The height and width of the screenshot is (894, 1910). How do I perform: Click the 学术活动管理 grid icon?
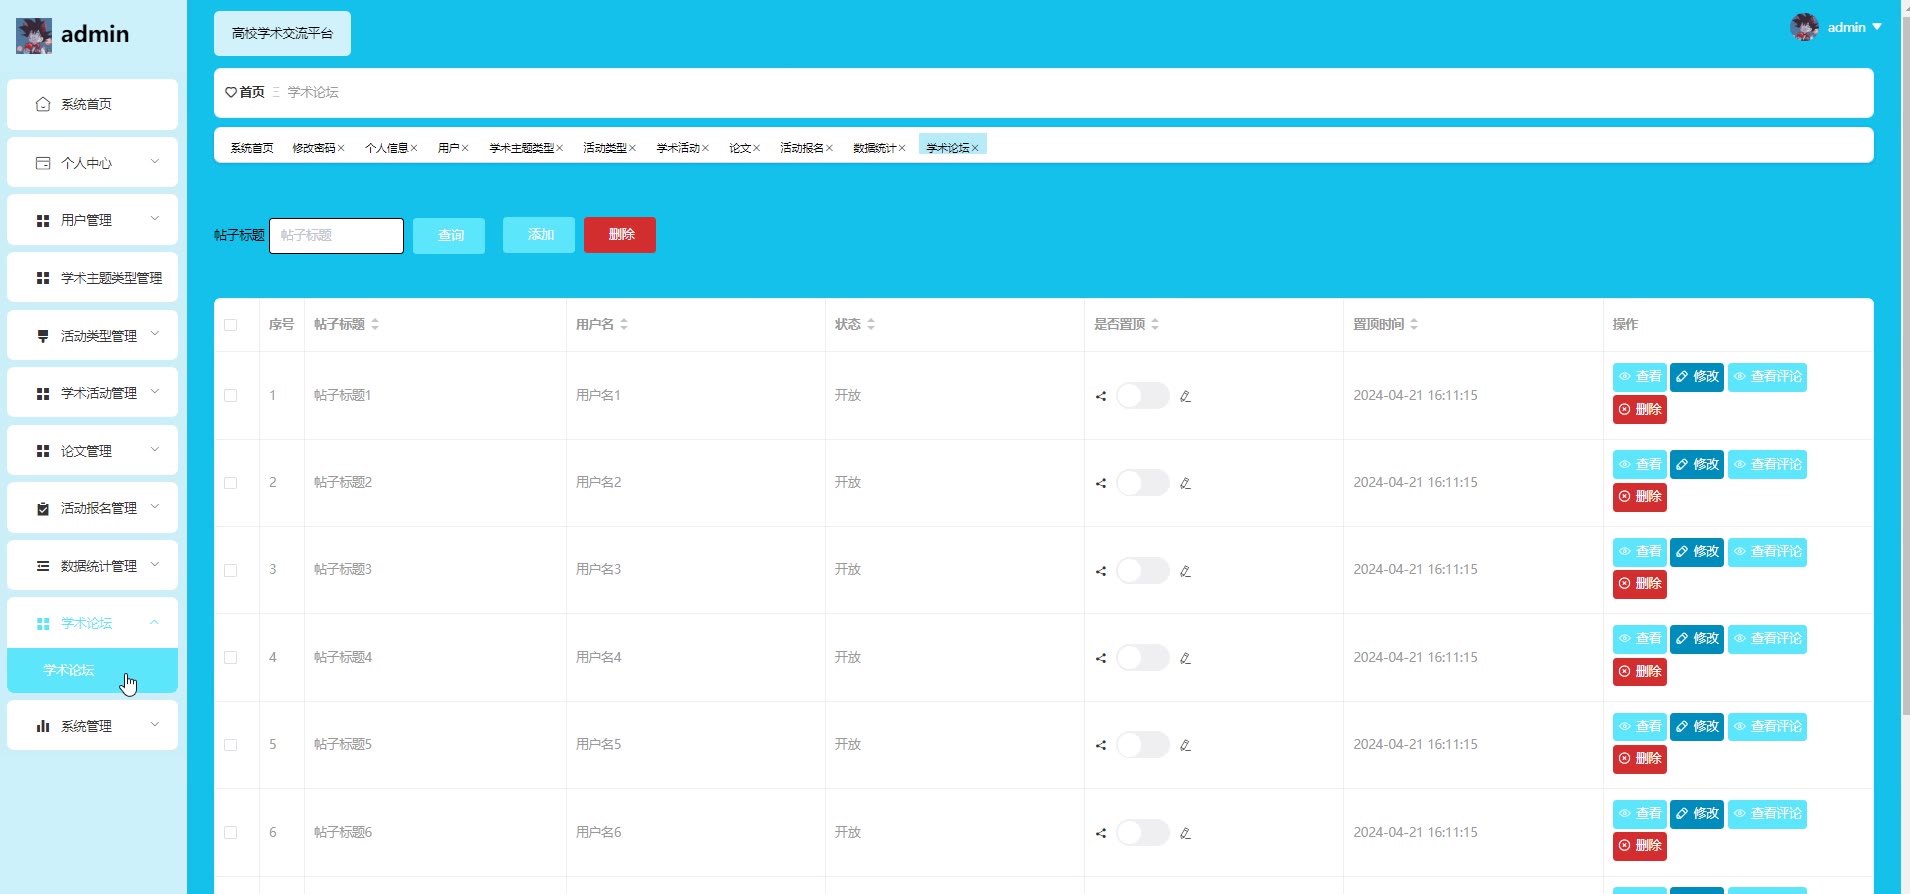click(x=43, y=394)
